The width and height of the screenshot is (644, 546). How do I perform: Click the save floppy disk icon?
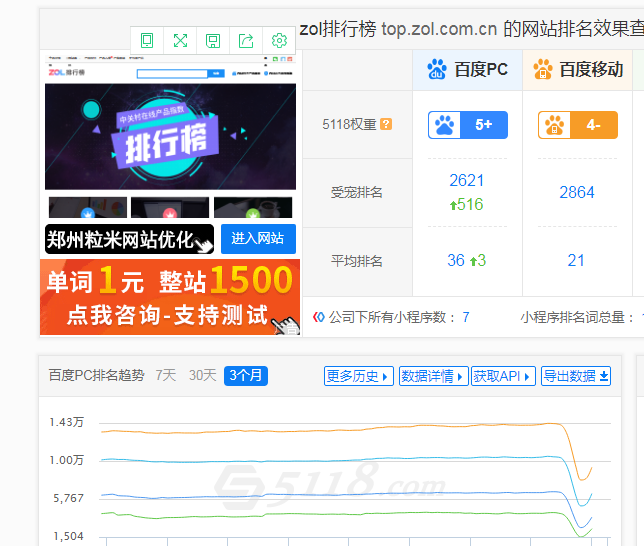(x=213, y=41)
